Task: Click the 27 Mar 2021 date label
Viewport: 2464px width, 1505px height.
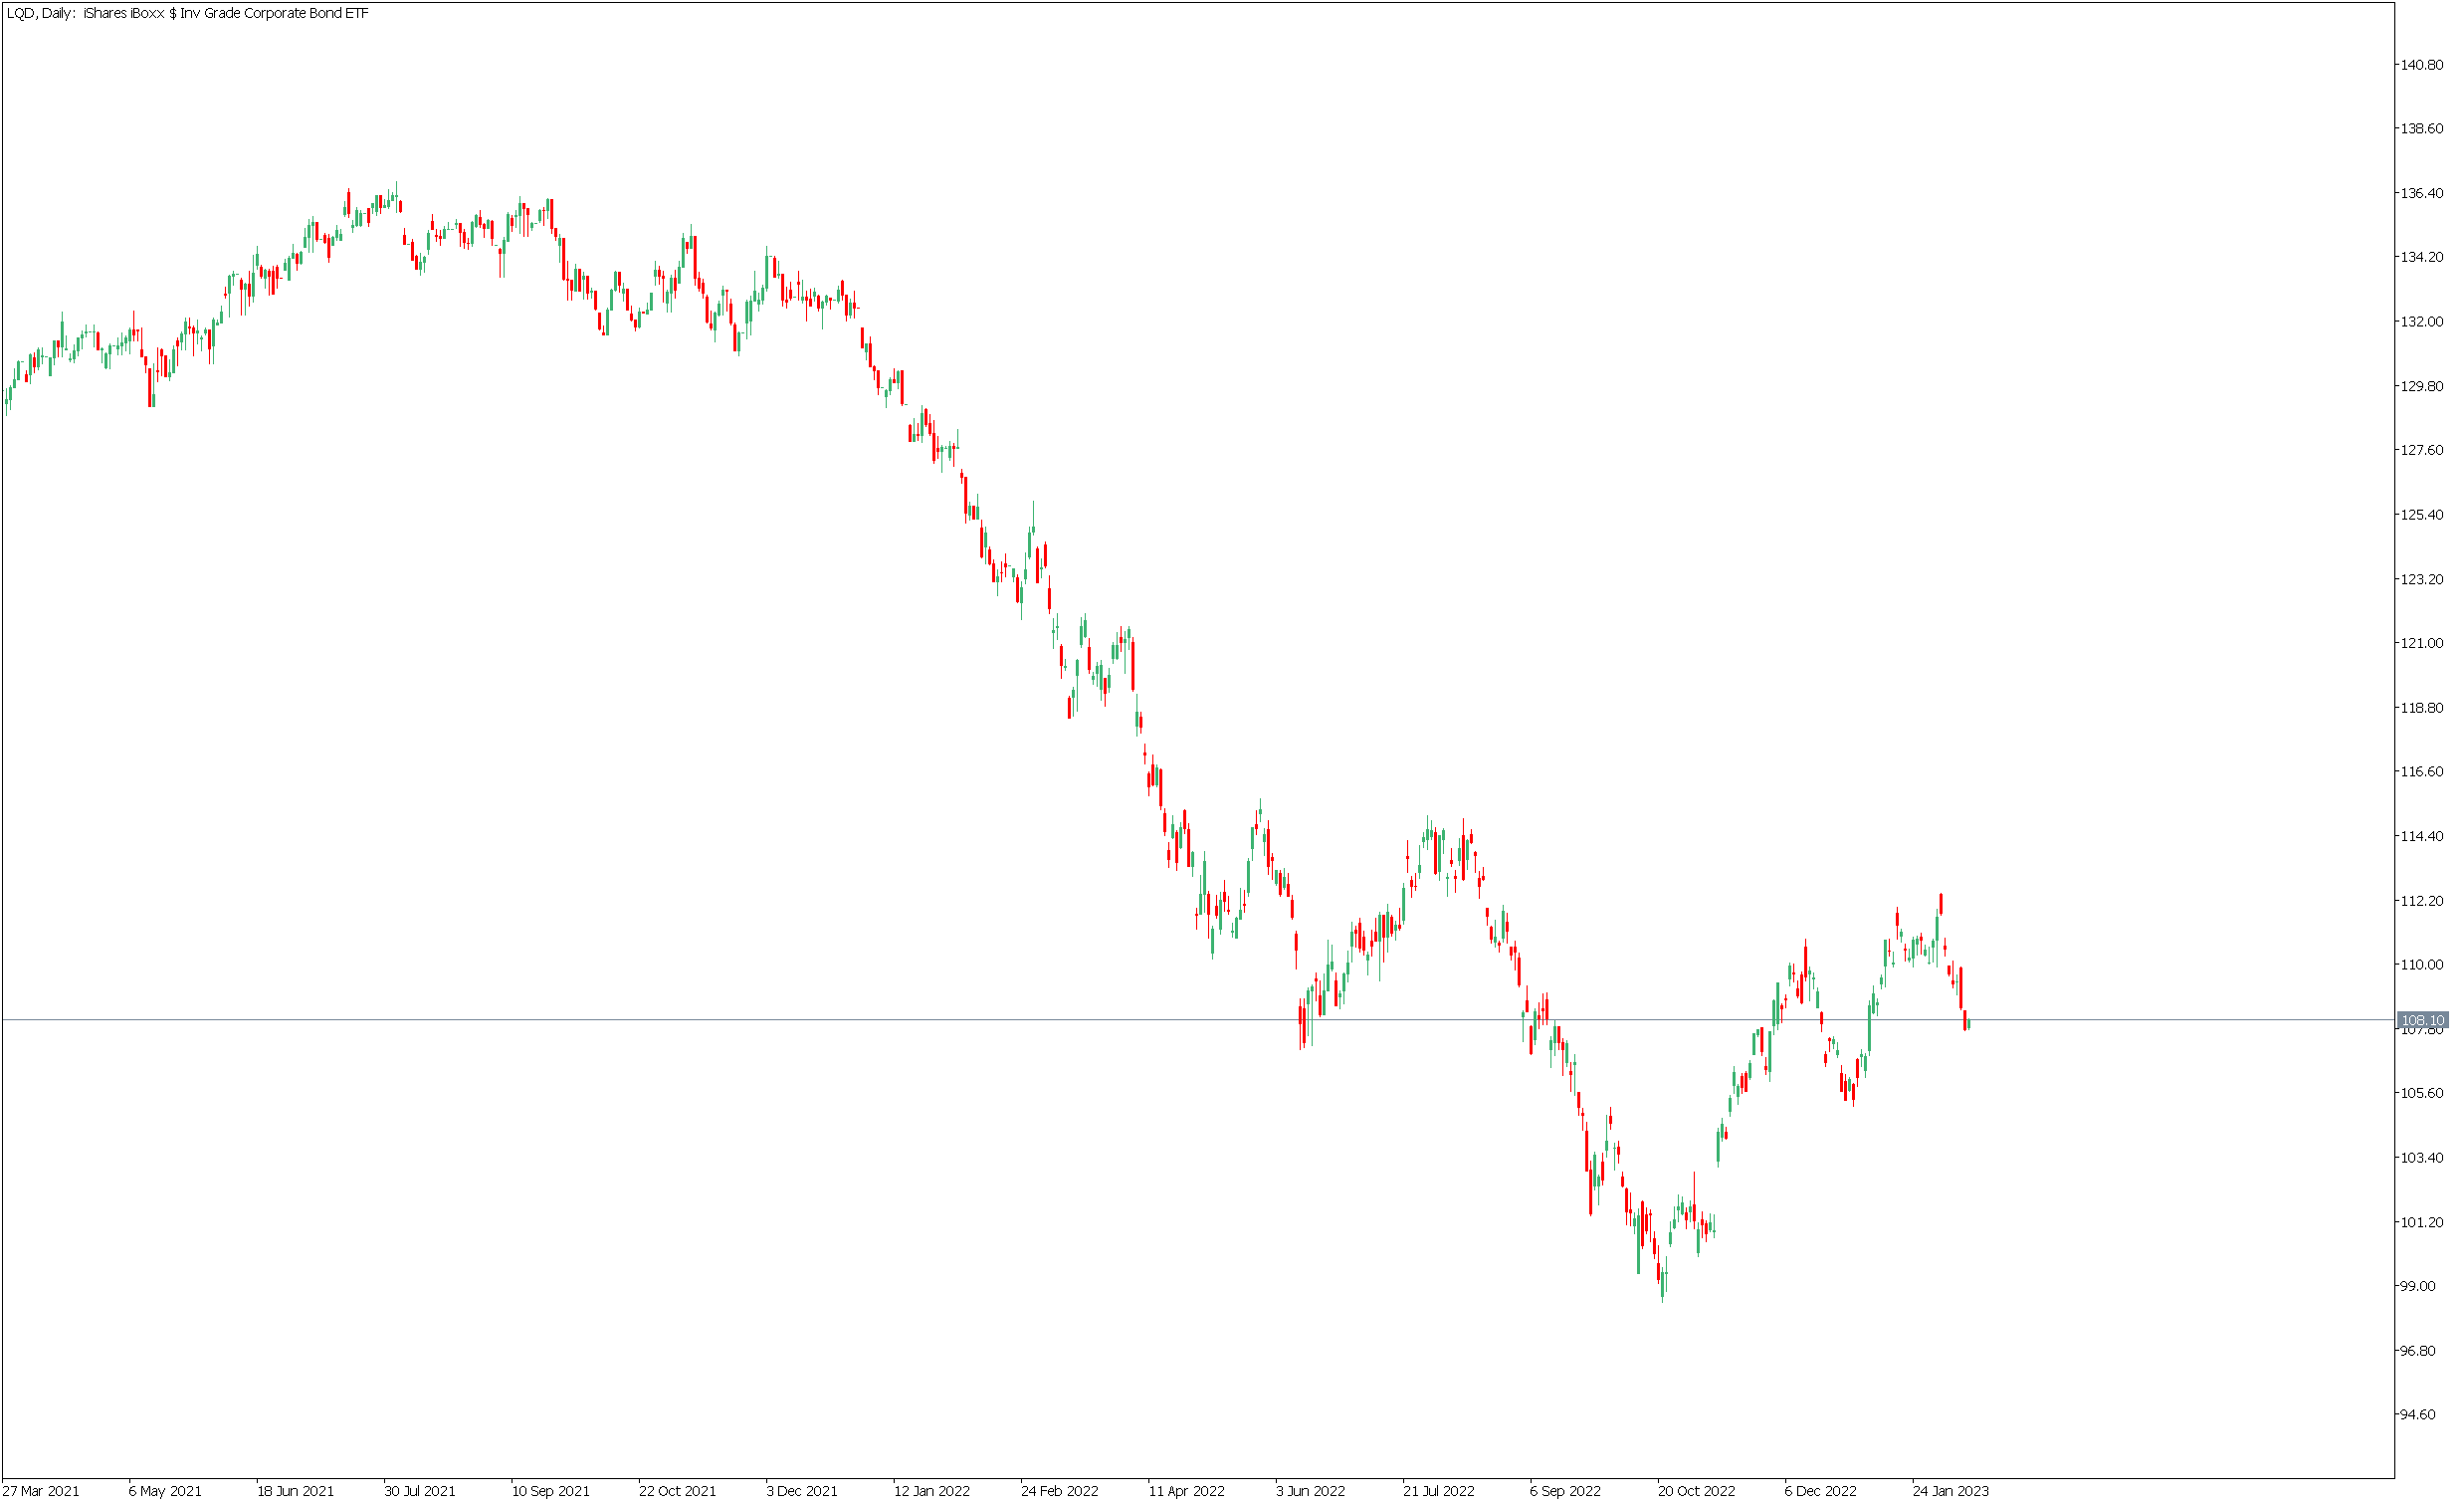Action: click(x=41, y=1491)
